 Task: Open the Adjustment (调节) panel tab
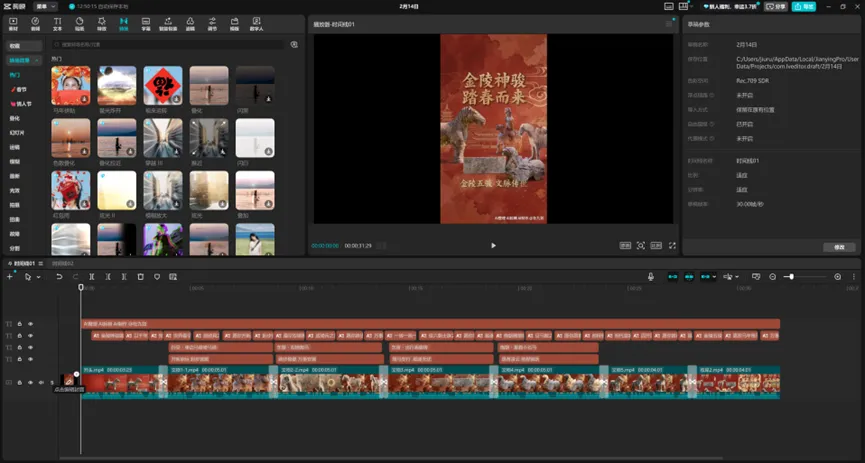tap(212, 24)
